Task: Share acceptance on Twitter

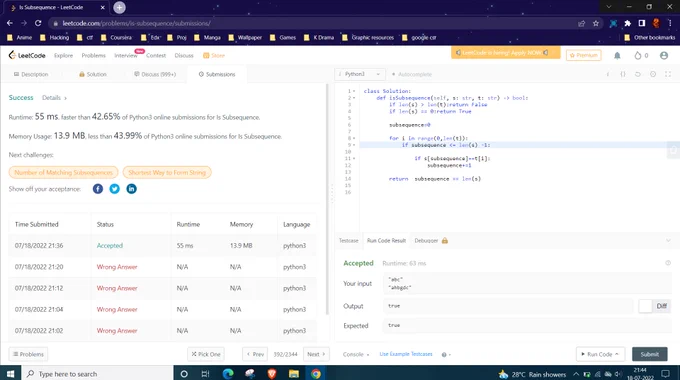Action: click(114, 189)
